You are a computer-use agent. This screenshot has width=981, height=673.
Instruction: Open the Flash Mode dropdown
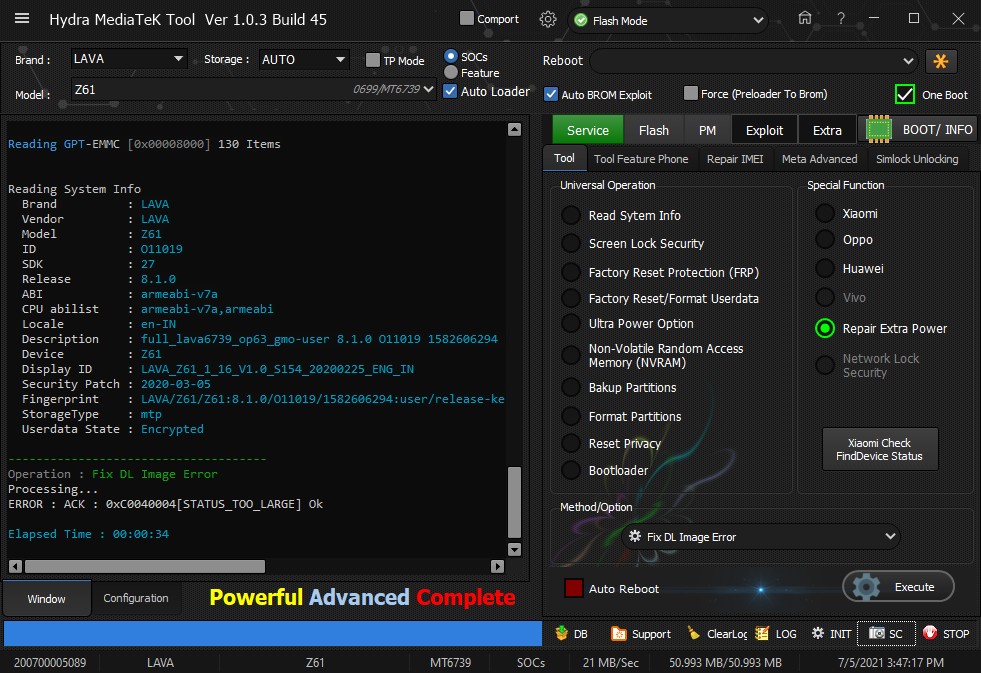(668, 21)
